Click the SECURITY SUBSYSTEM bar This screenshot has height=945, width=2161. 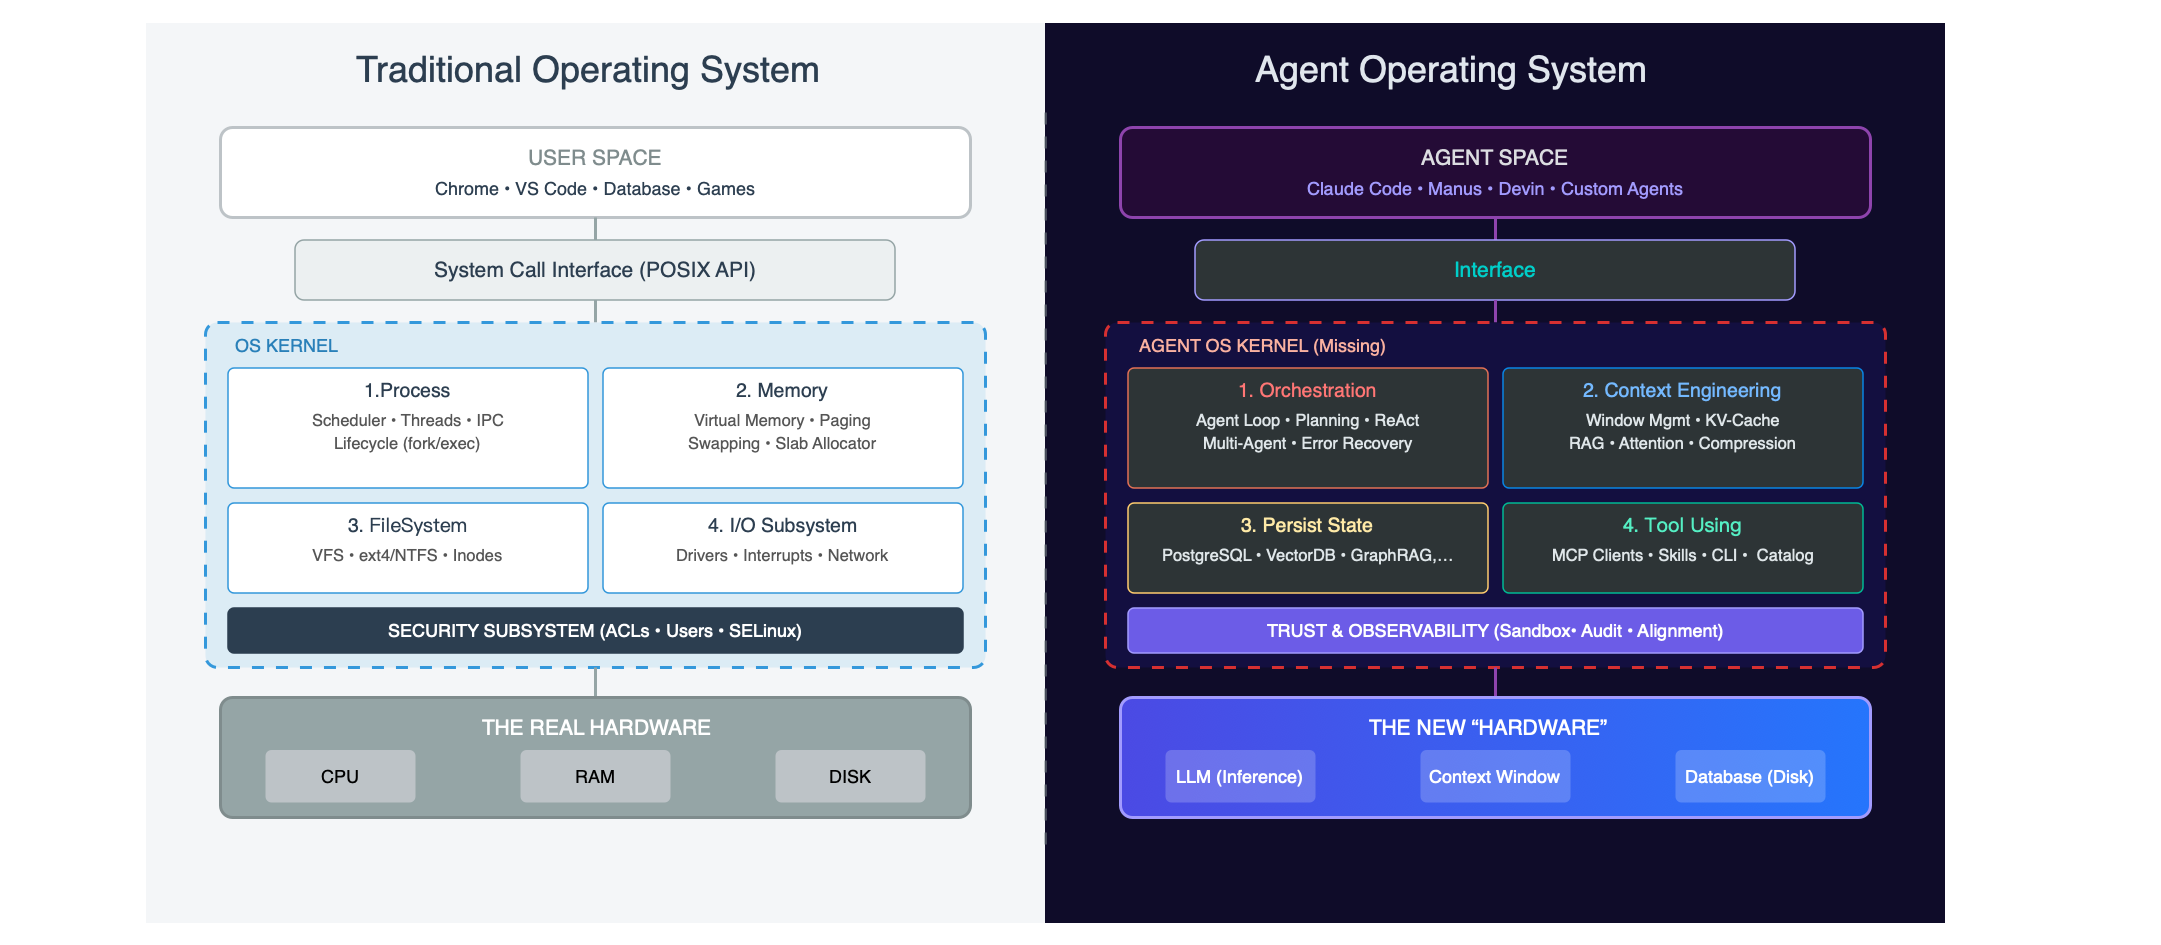[595, 631]
